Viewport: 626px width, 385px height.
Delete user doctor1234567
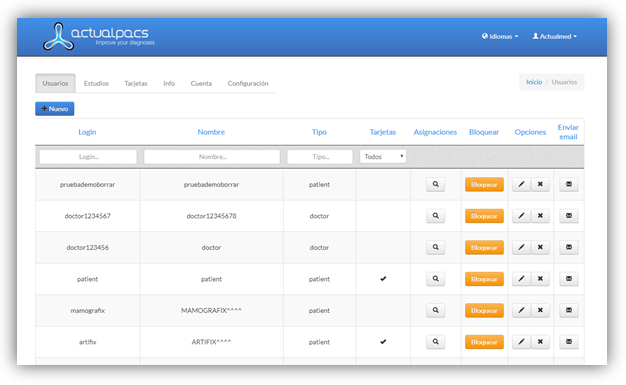tap(540, 216)
